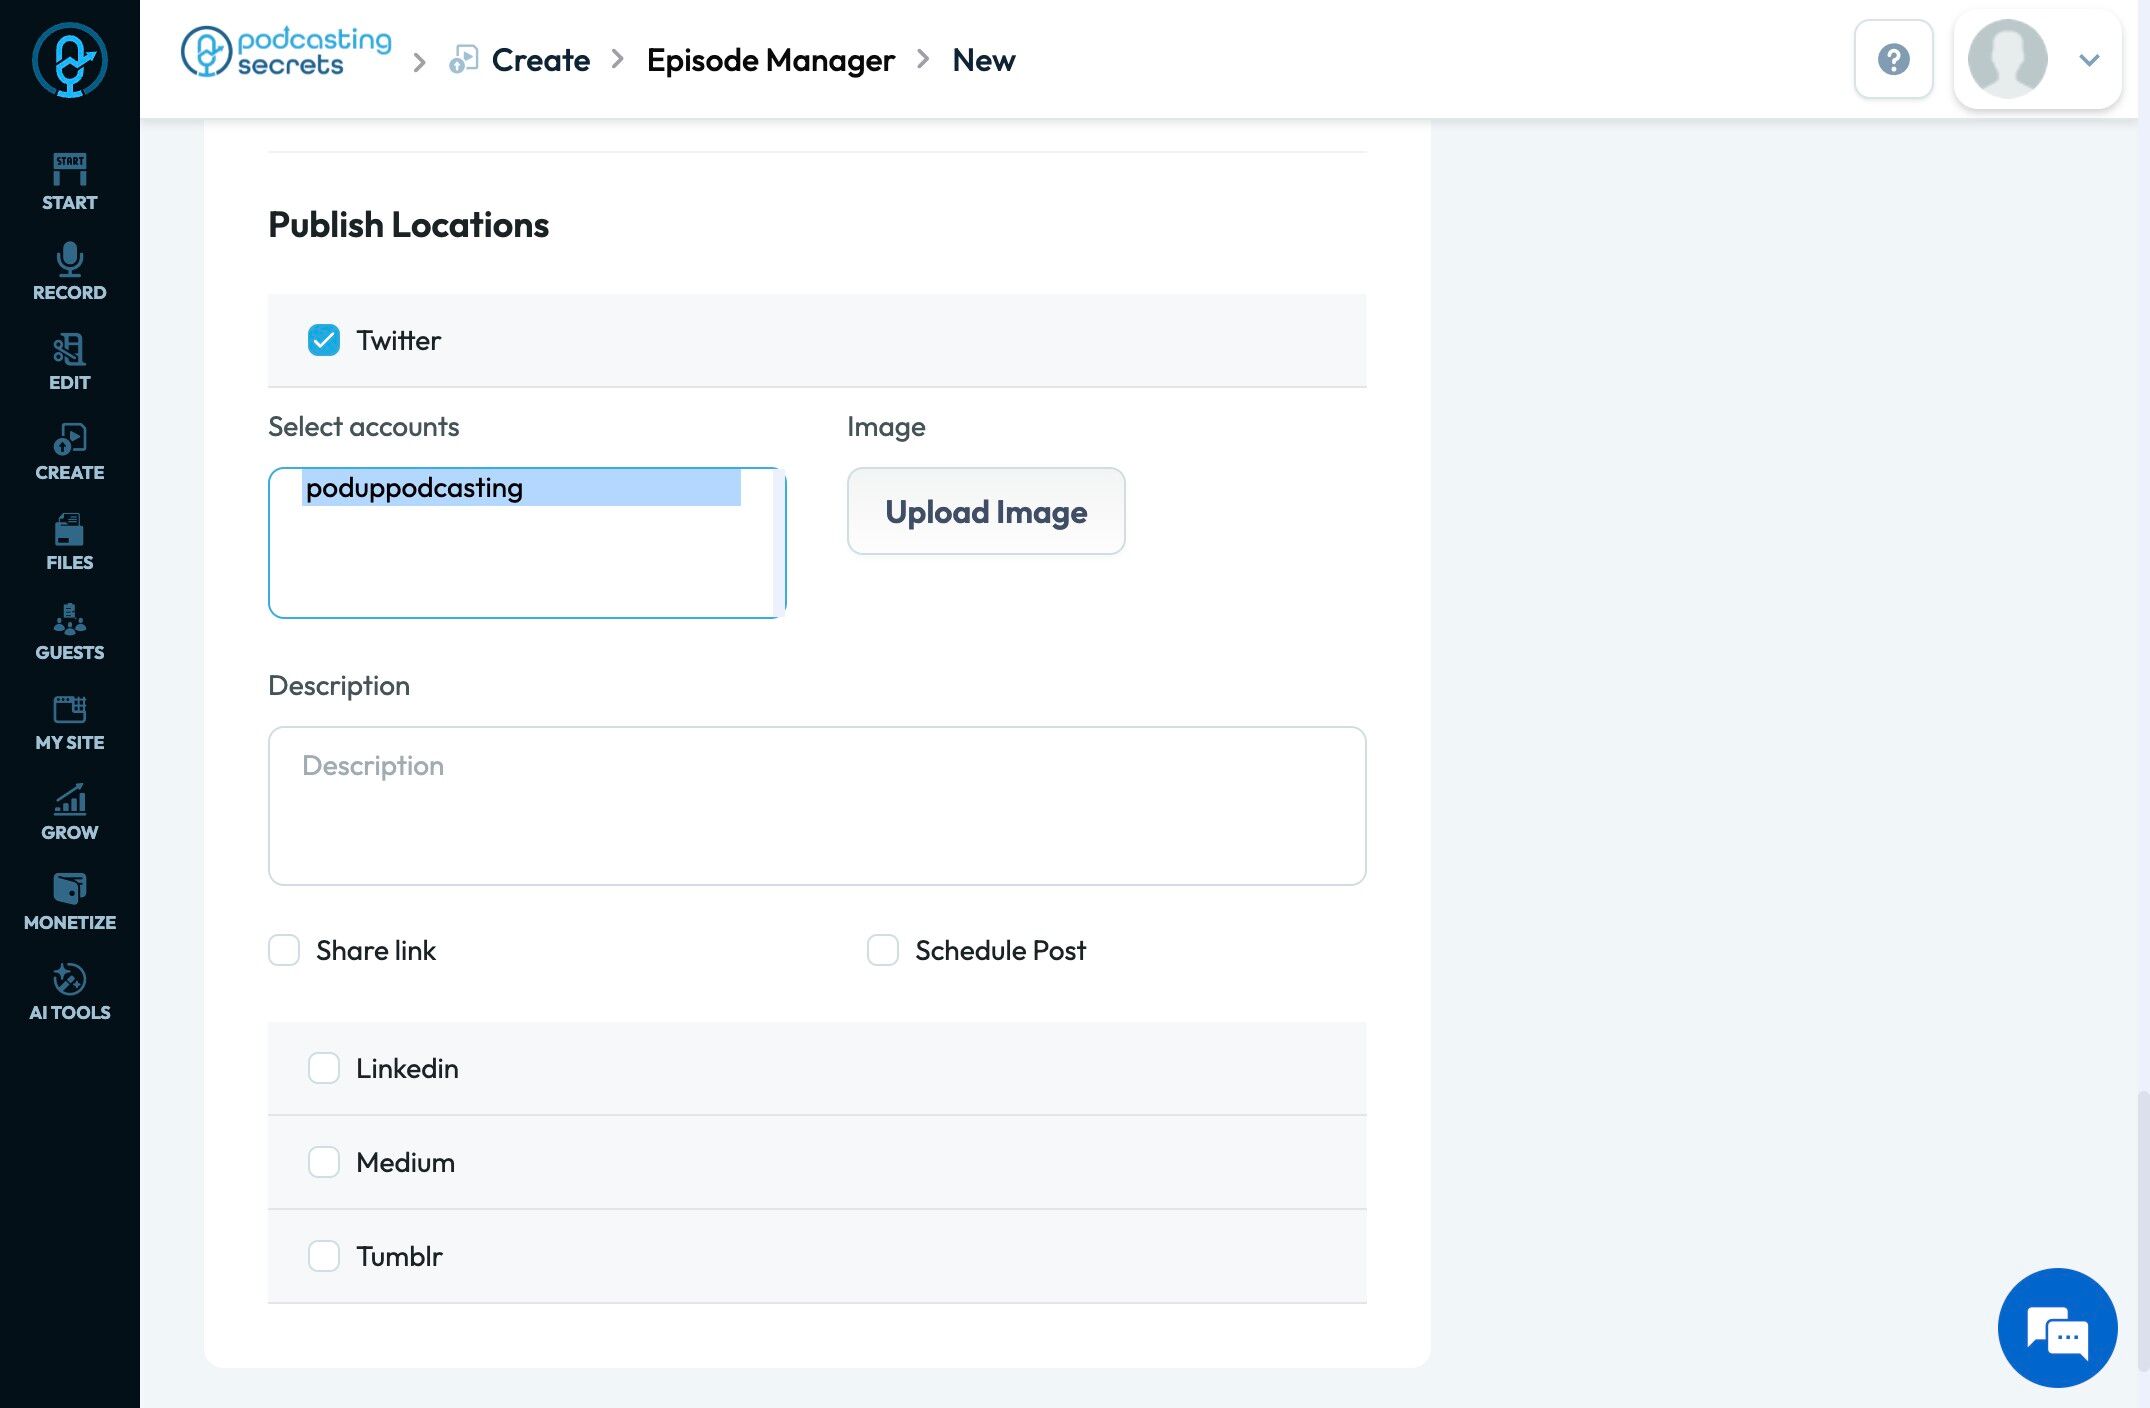Open the Monetize section
This screenshot has height=1408, width=2150.
(69, 901)
